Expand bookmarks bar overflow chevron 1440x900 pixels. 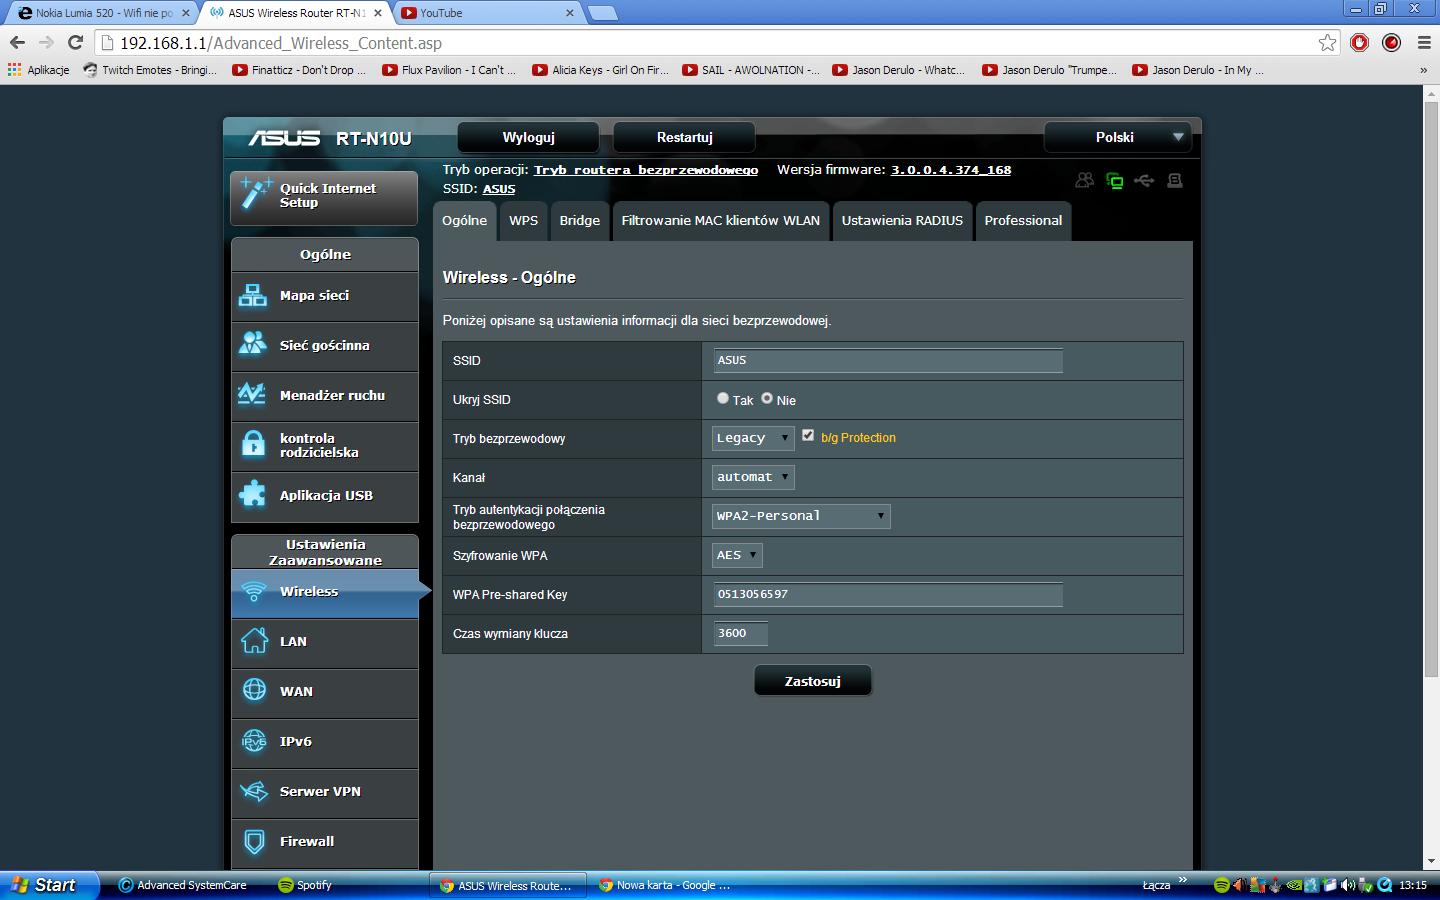pos(1423,70)
